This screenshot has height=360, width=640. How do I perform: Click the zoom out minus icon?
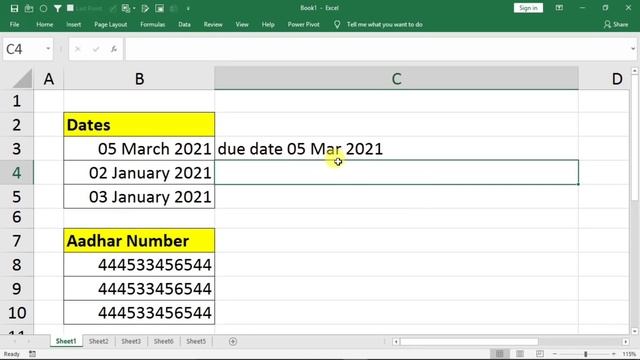coord(555,354)
